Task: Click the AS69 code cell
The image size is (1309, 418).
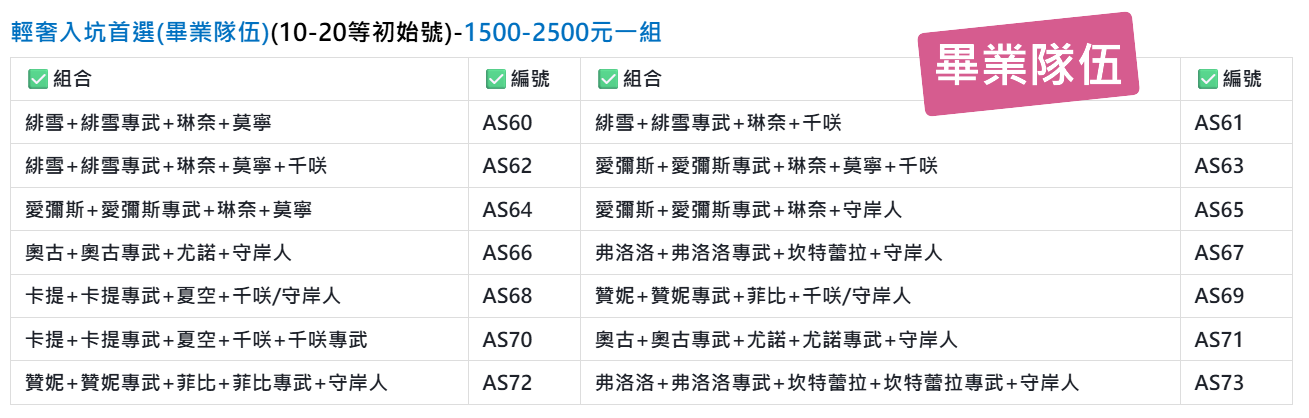Action: [1238, 296]
